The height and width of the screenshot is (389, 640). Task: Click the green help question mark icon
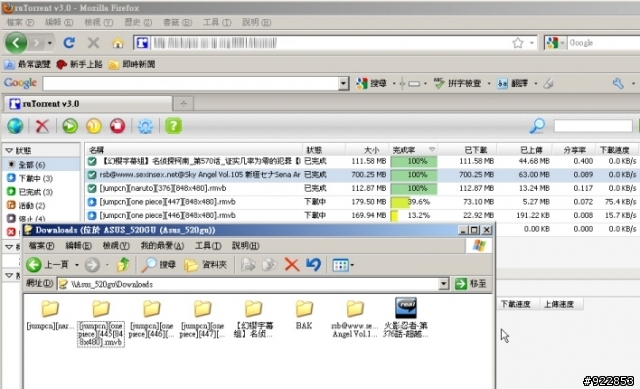click(173, 126)
